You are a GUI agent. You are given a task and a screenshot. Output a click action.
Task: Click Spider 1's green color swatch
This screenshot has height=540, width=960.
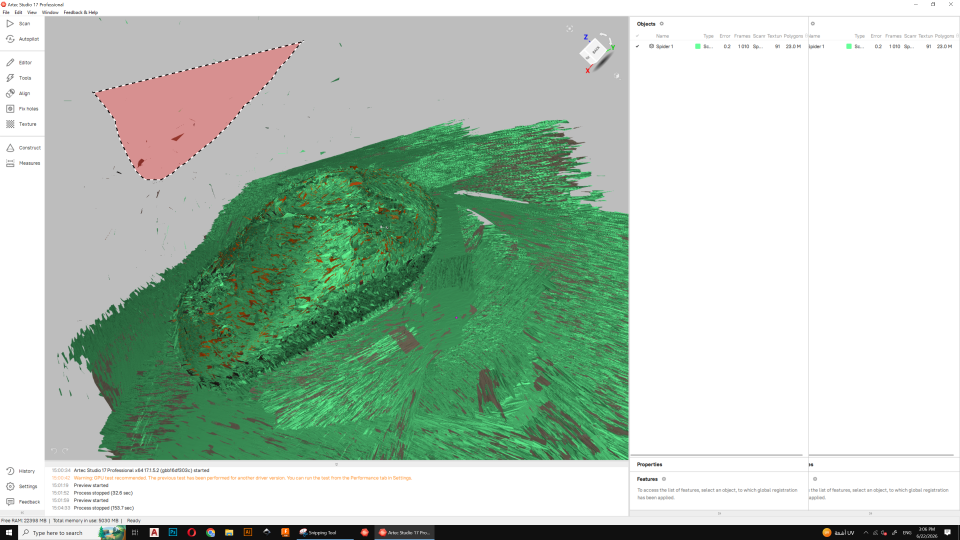click(697, 46)
